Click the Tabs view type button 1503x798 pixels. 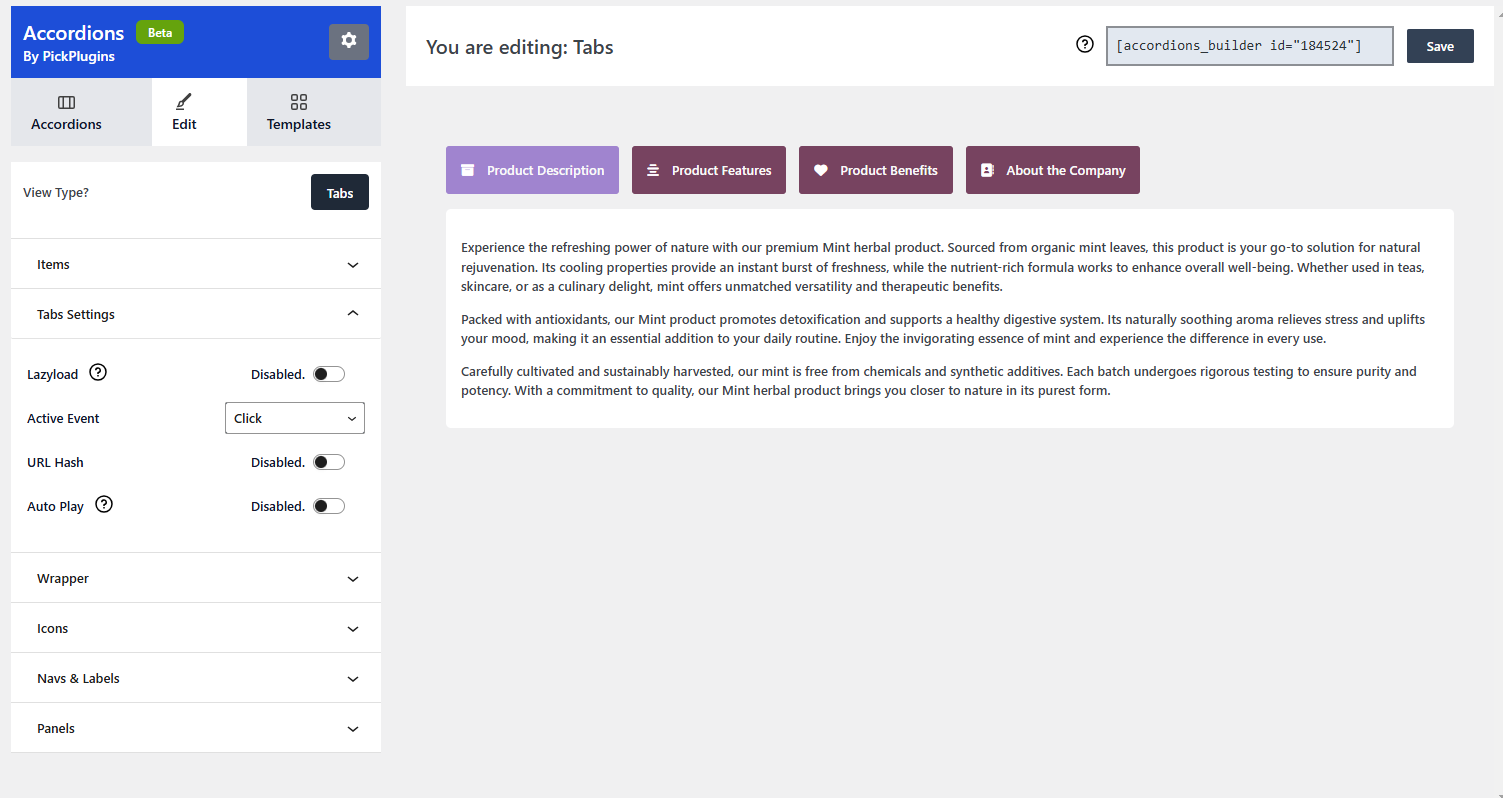click(x=340, y=193)
